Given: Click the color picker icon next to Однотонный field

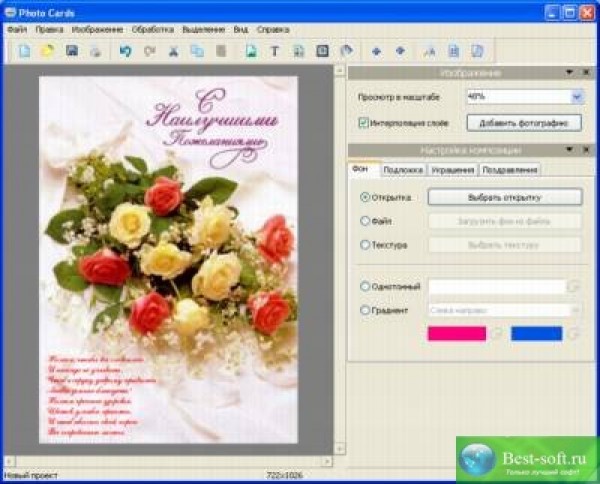Looking at the screenshot, I should coord(573,286).
